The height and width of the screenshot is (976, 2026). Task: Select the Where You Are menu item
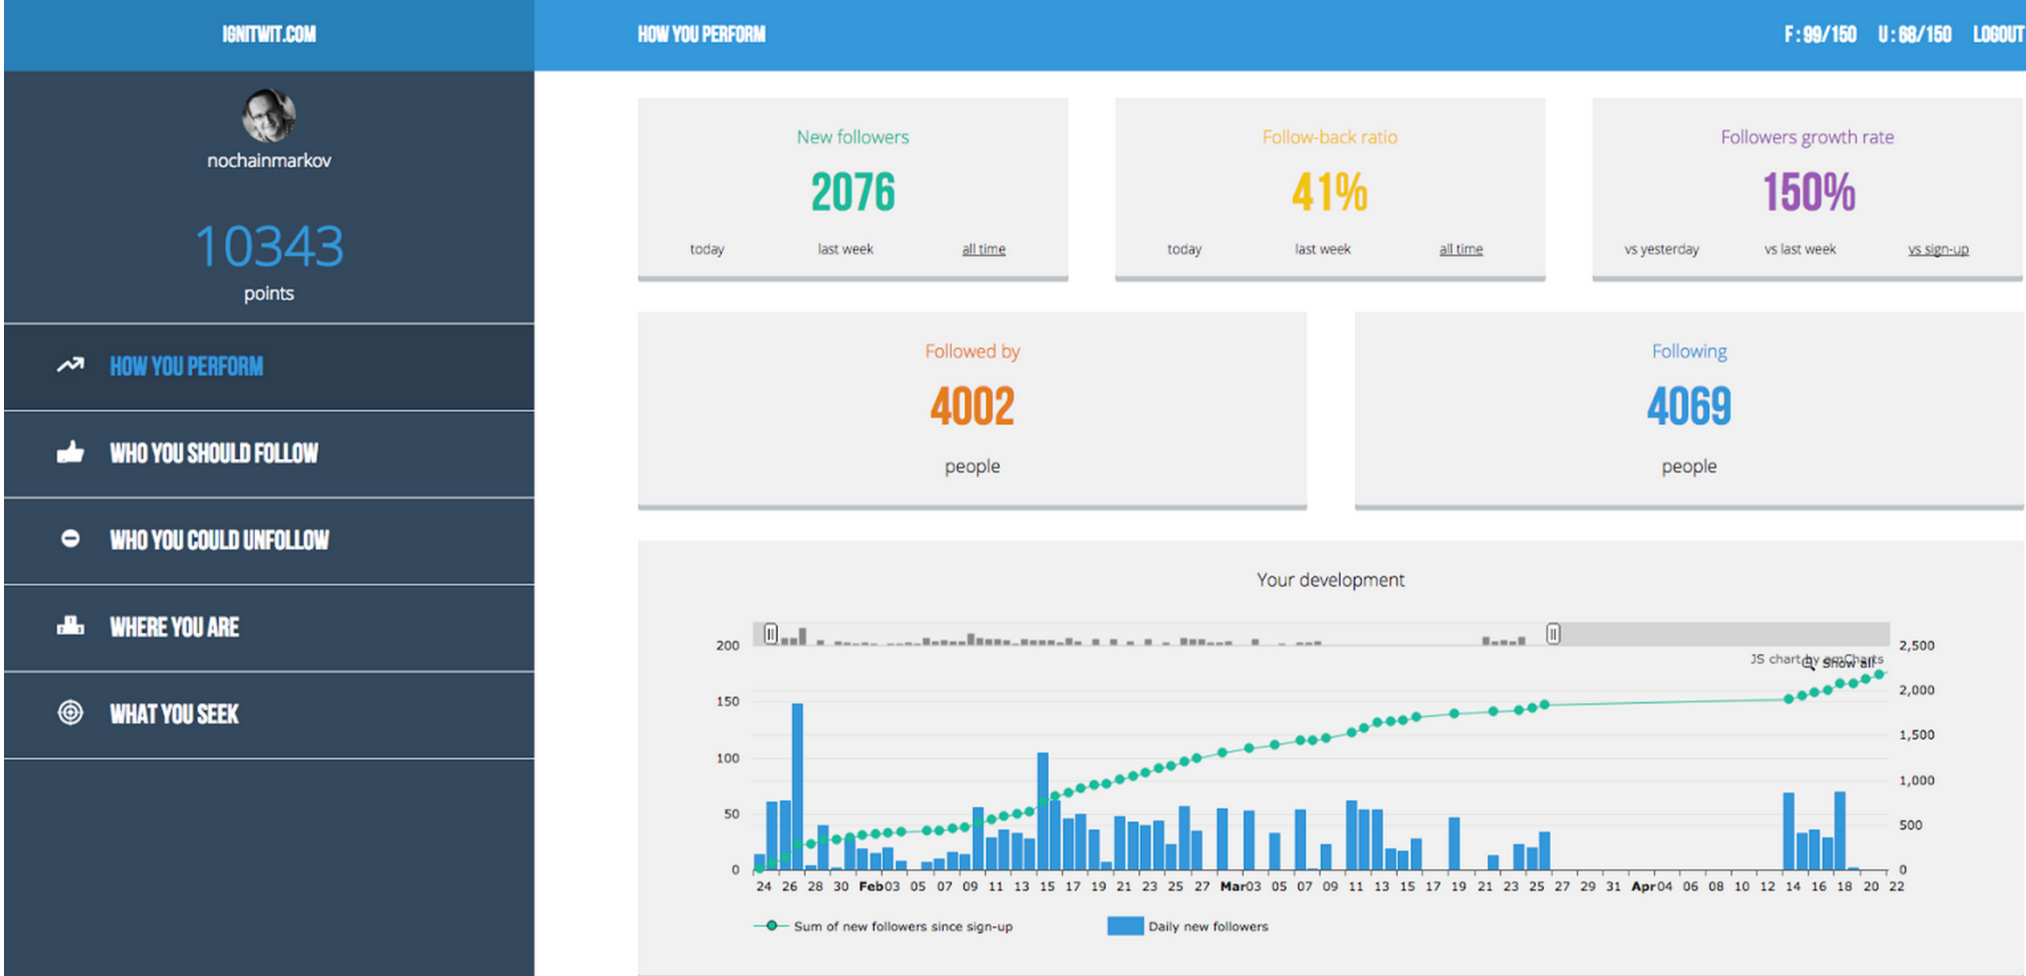pyautogui.click(x=174, y=627)
